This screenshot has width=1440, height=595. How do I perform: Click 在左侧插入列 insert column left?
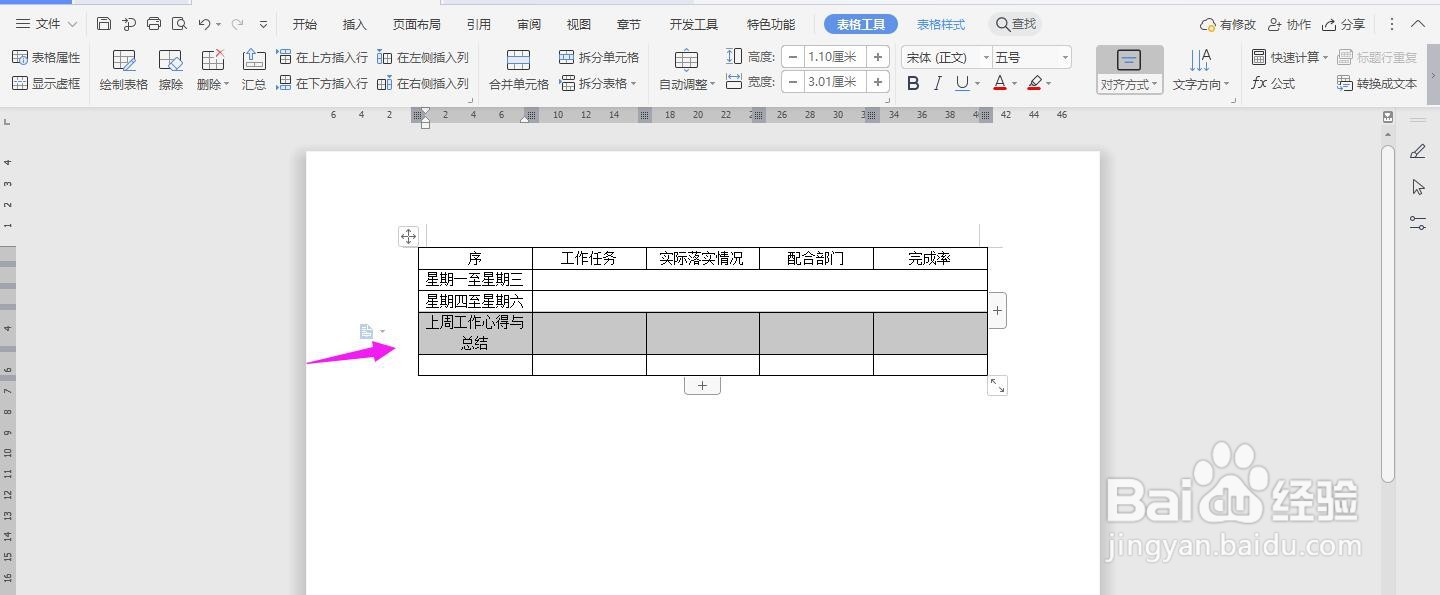[x=423, y=58]
